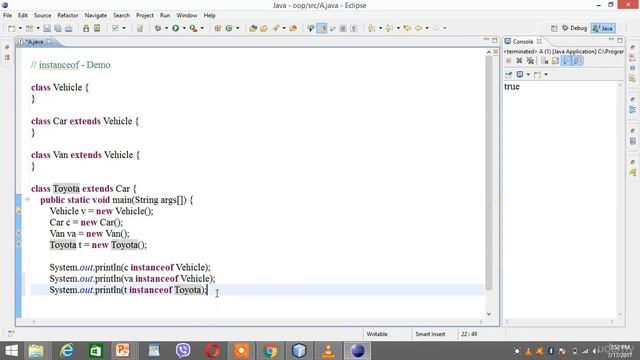Collapse the main method fold marker
This screenshot has width=640, height=360.
tap(27, 199)
